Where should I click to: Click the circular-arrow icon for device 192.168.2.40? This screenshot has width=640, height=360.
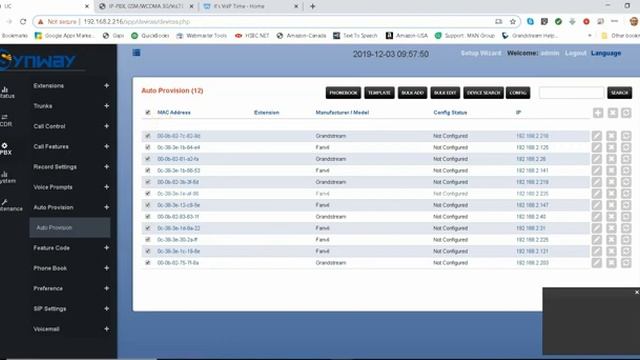pyautogui.click(x=626, y=217)
